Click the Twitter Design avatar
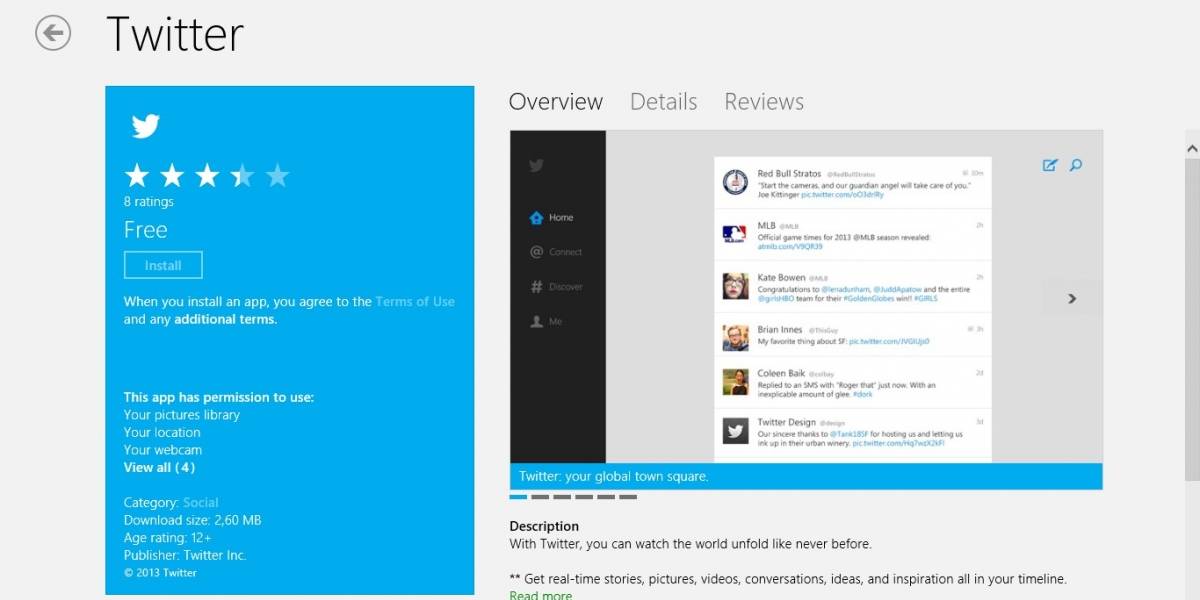Image resolution: width=1200 pixels, height=600 pixels. pyautogui.click(x=735, y=431)
